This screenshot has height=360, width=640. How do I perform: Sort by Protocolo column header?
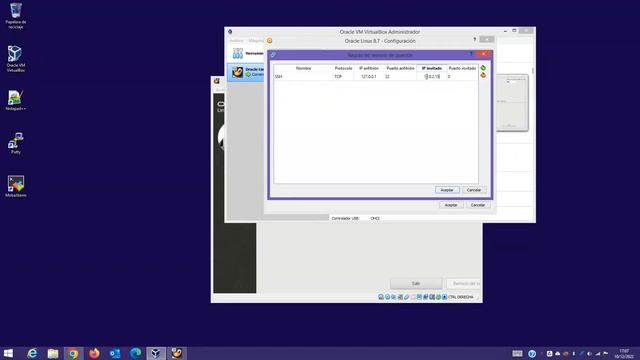343,68
